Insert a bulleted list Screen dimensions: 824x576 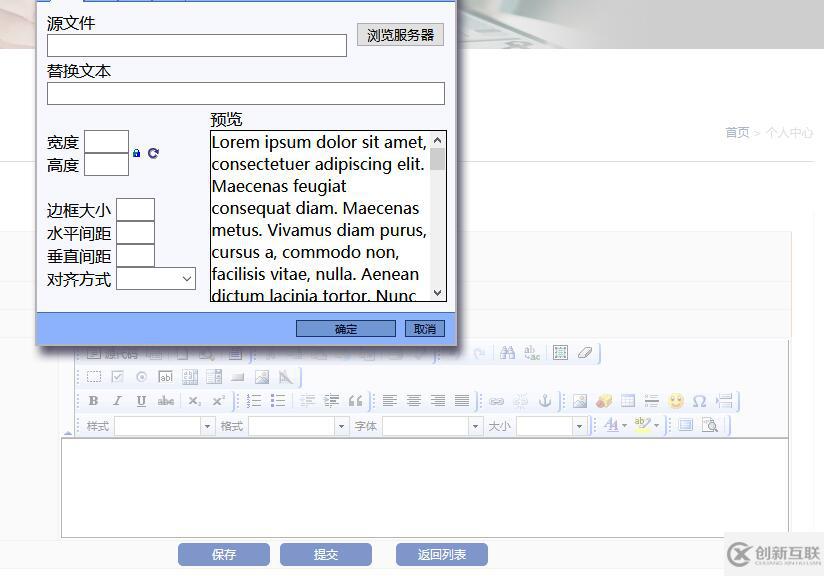coord(278,401)
